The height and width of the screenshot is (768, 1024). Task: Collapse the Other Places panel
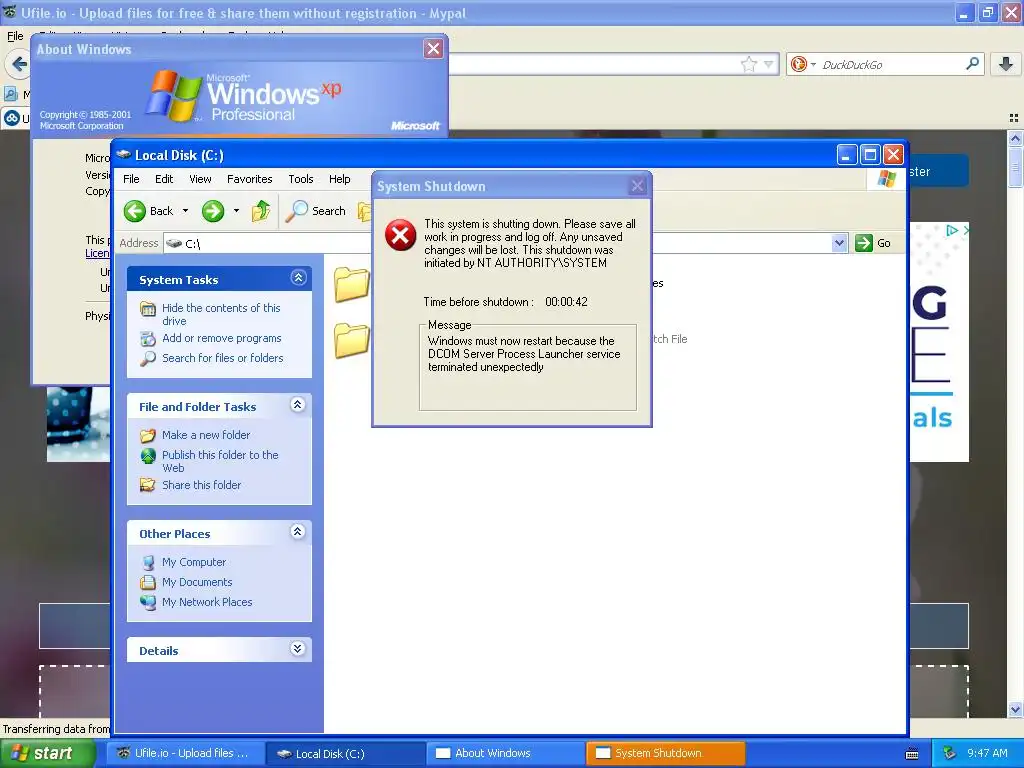coord(298,532)
